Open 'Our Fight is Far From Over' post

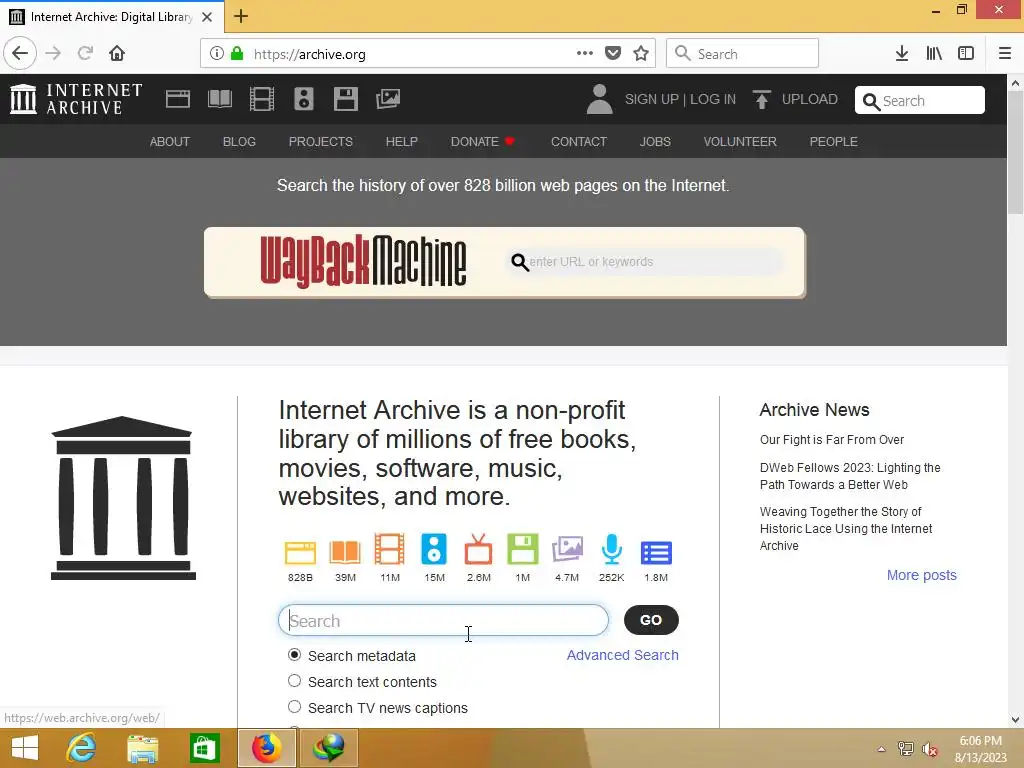[x=831, y=440]
